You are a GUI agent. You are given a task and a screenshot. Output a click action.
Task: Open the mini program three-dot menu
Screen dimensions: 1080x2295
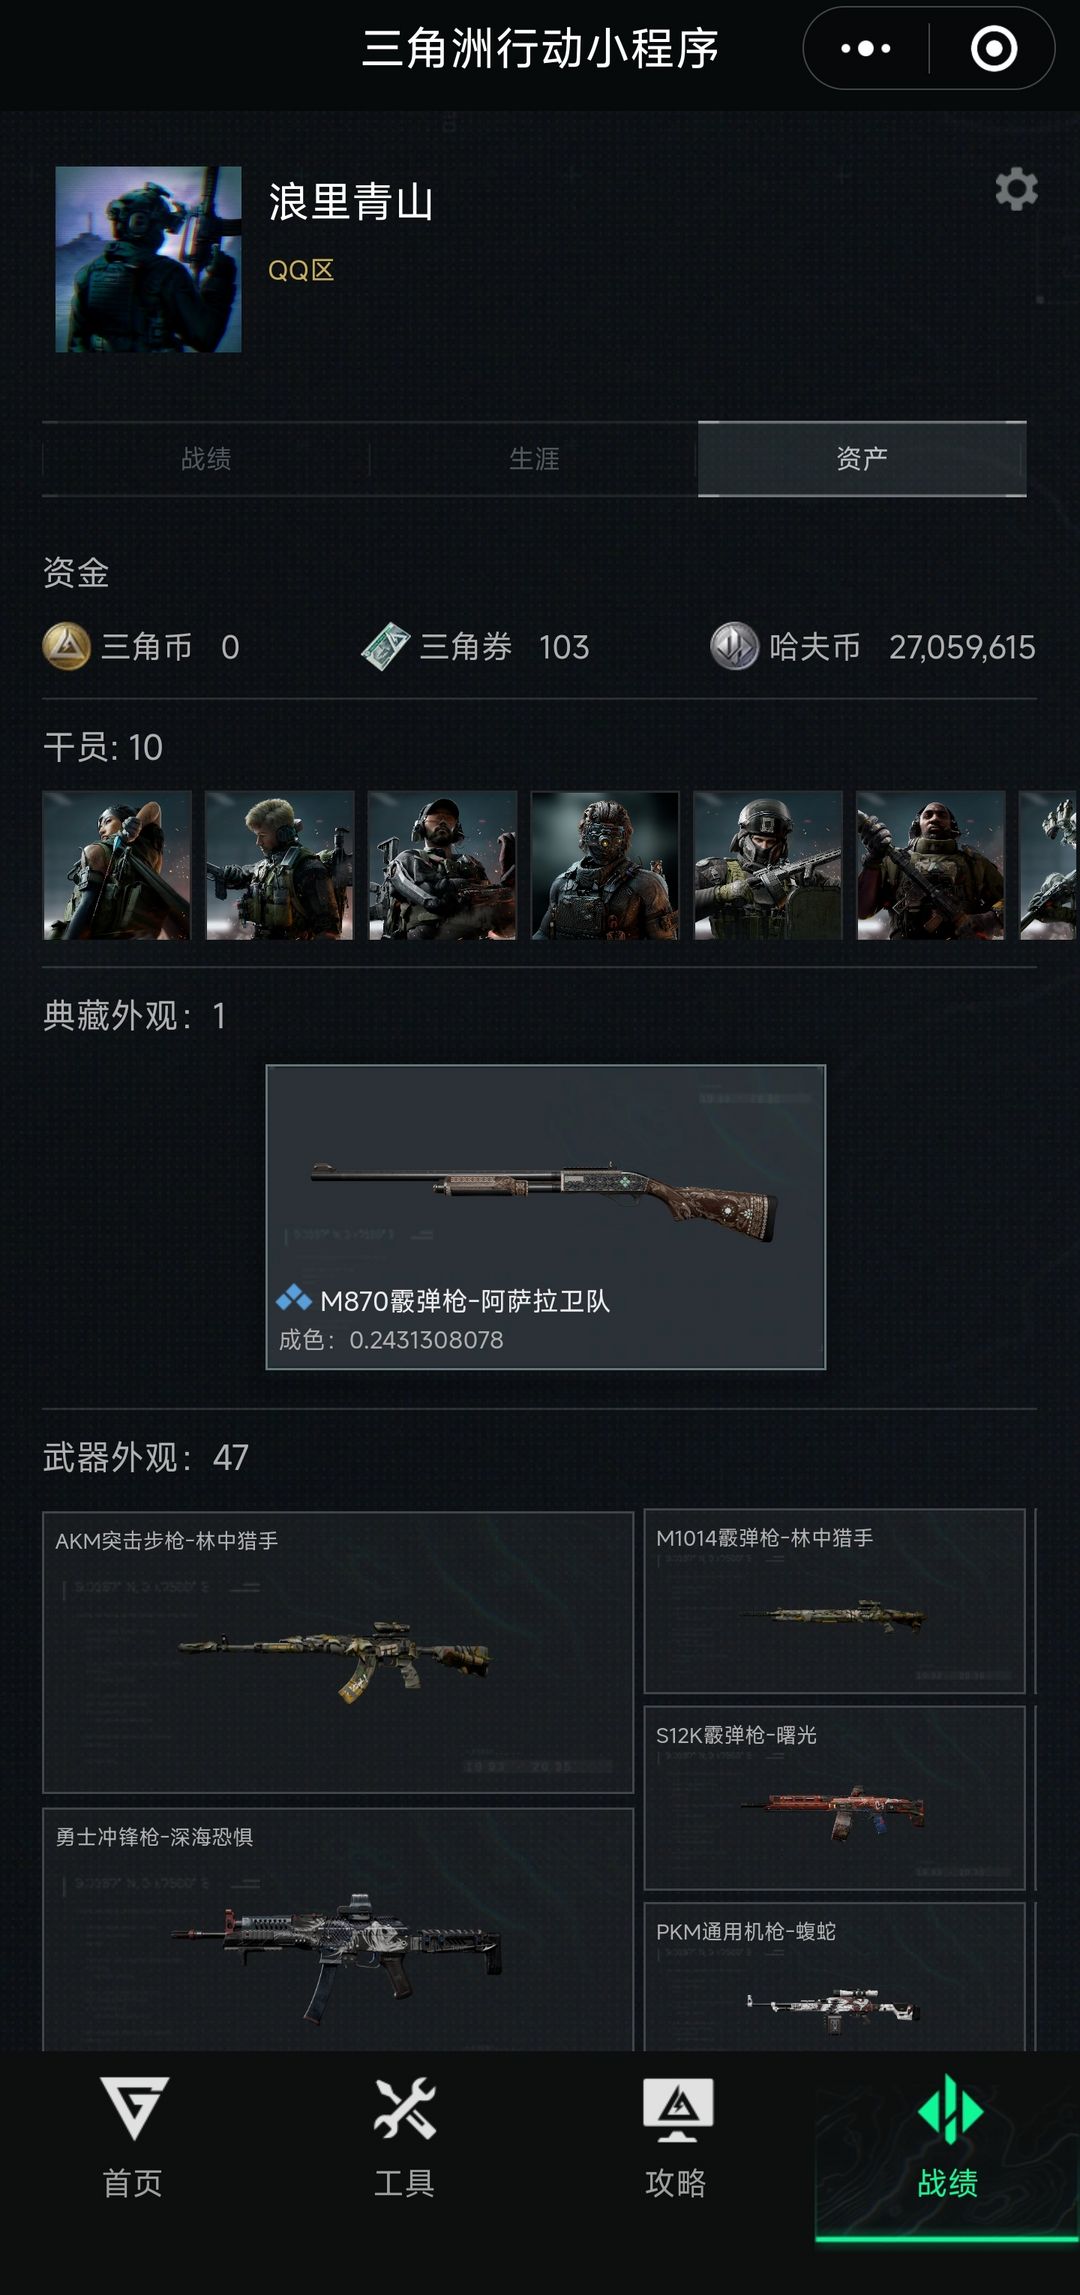[866, 48]
